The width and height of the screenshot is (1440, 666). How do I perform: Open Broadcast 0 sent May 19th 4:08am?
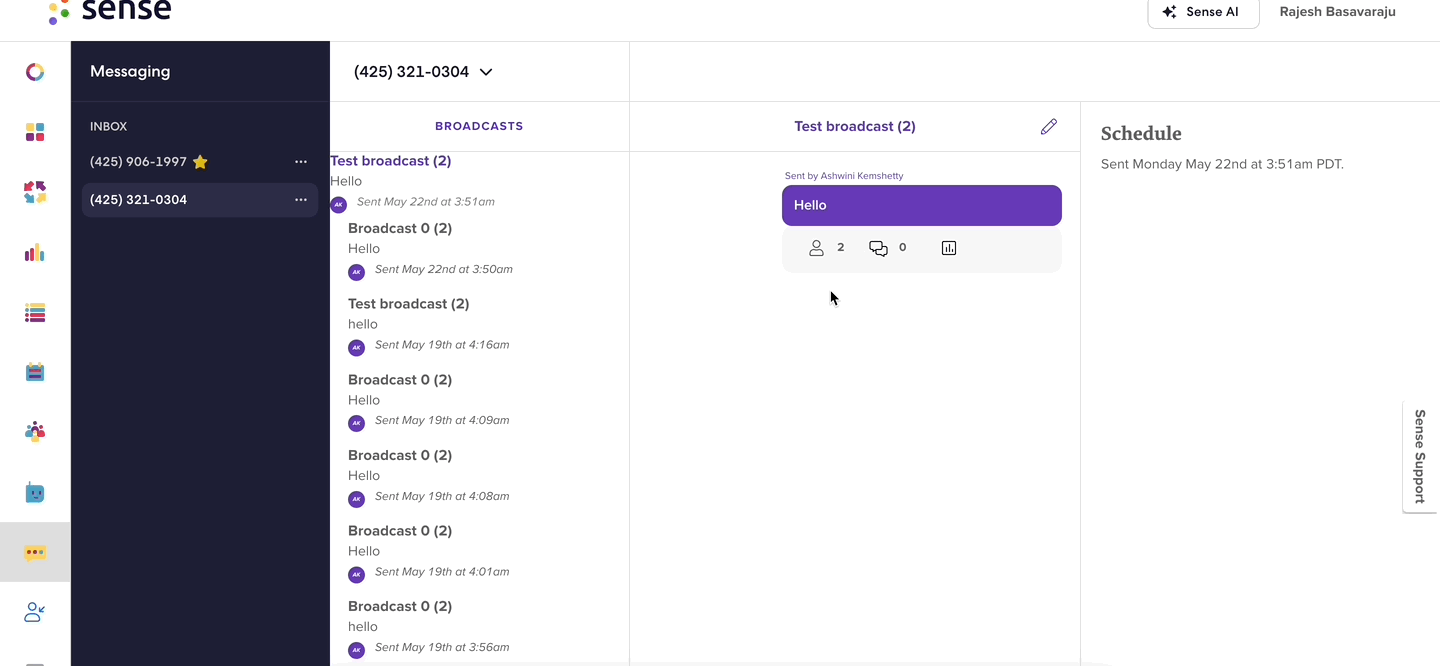[479, 477]
